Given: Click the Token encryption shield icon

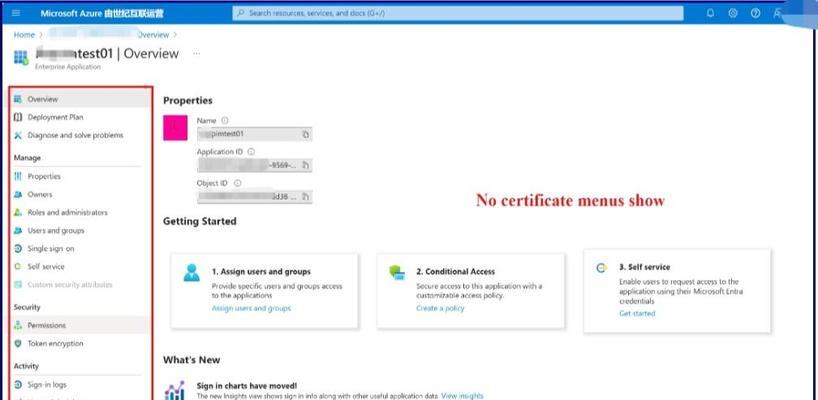Looking at the screenshot, I should [18, 344].
